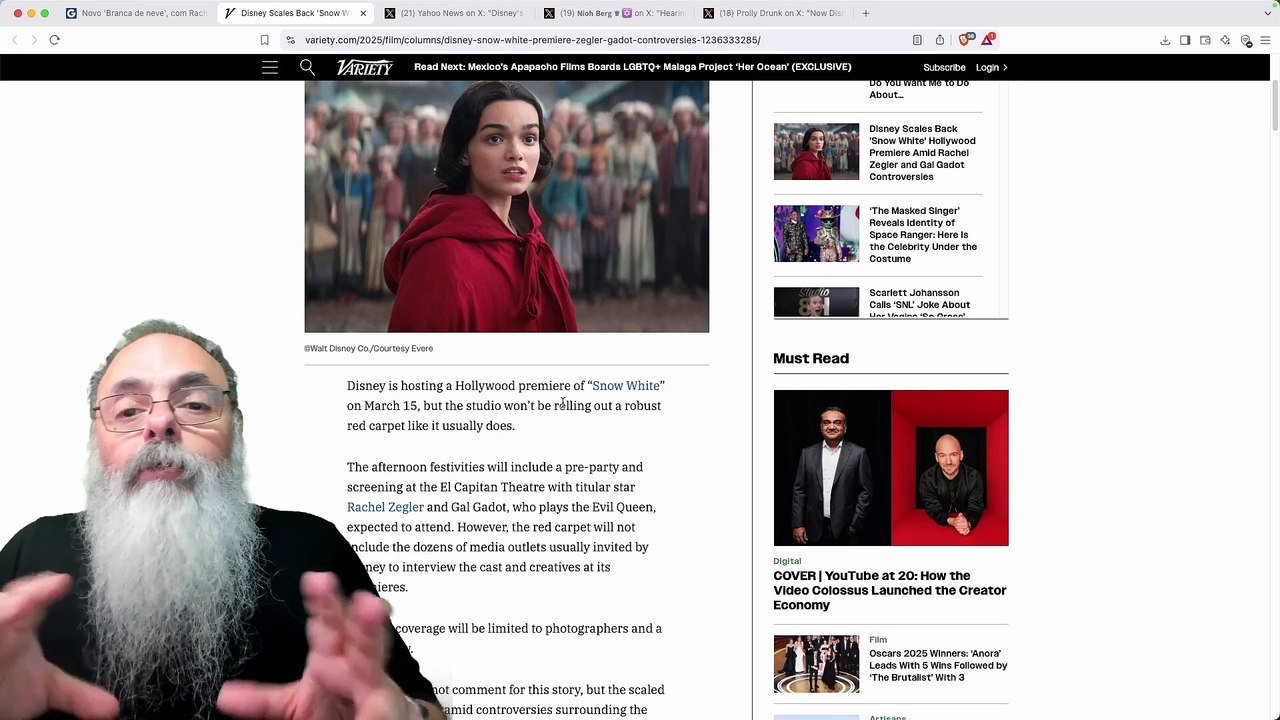1280x720 pixels.
Task: Click the Masked Singer thumbnail
Action: [816, 234]
